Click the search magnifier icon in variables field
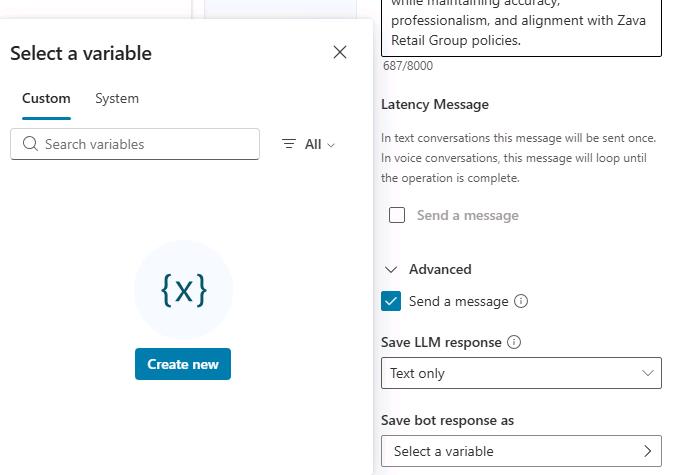Image resolution: width=673 pixels, height=475 pixels. (30, 144)
